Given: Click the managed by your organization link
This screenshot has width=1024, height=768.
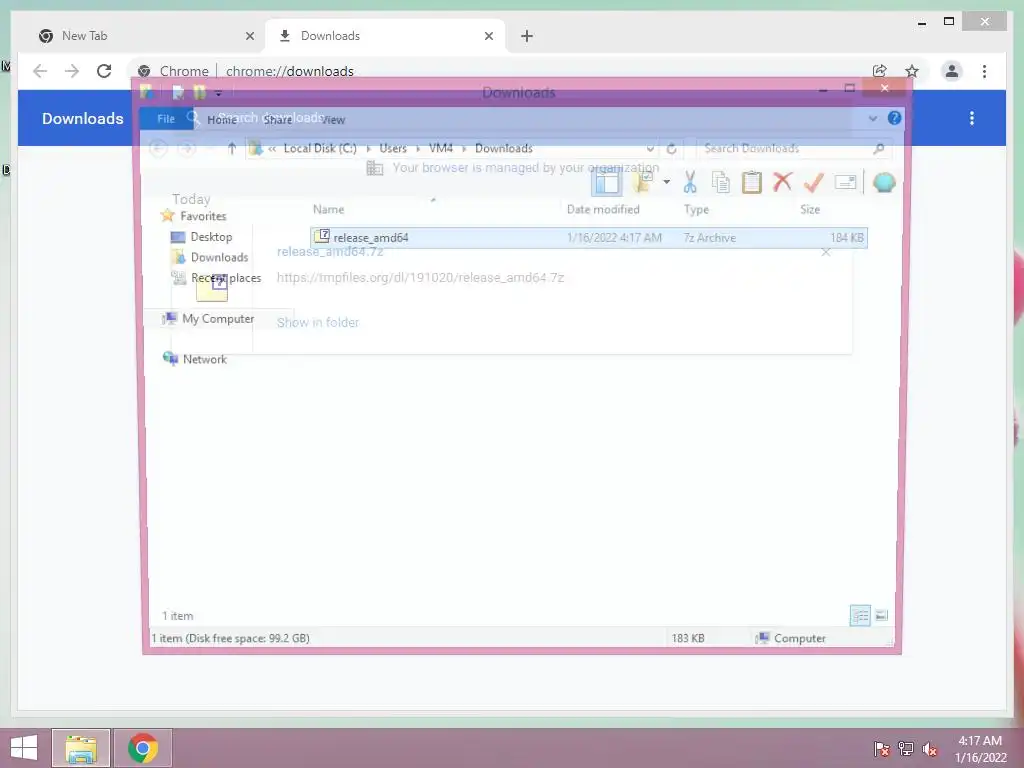Looking at the screenshot, I should click(x=525, y=168).
